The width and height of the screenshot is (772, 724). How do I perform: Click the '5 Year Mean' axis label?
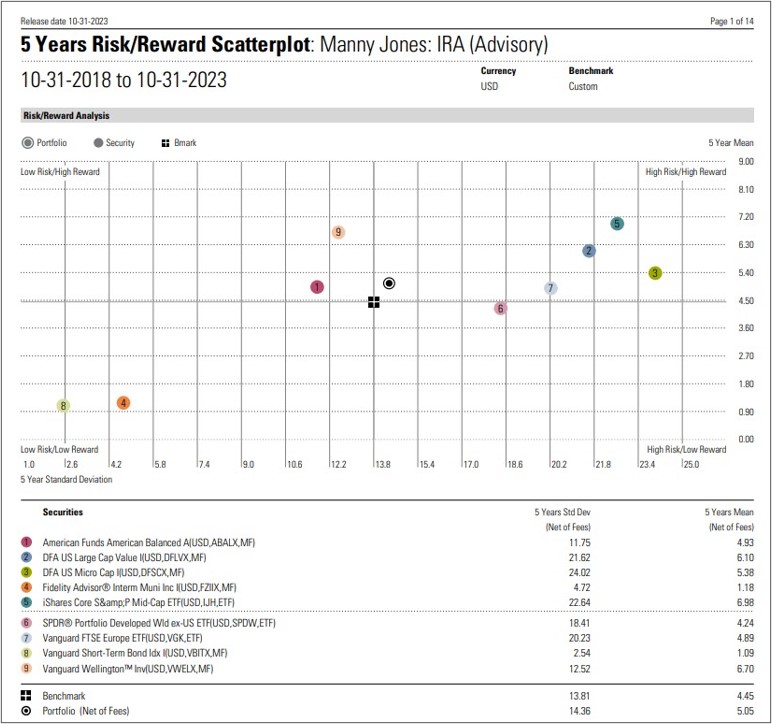[731, 143]
